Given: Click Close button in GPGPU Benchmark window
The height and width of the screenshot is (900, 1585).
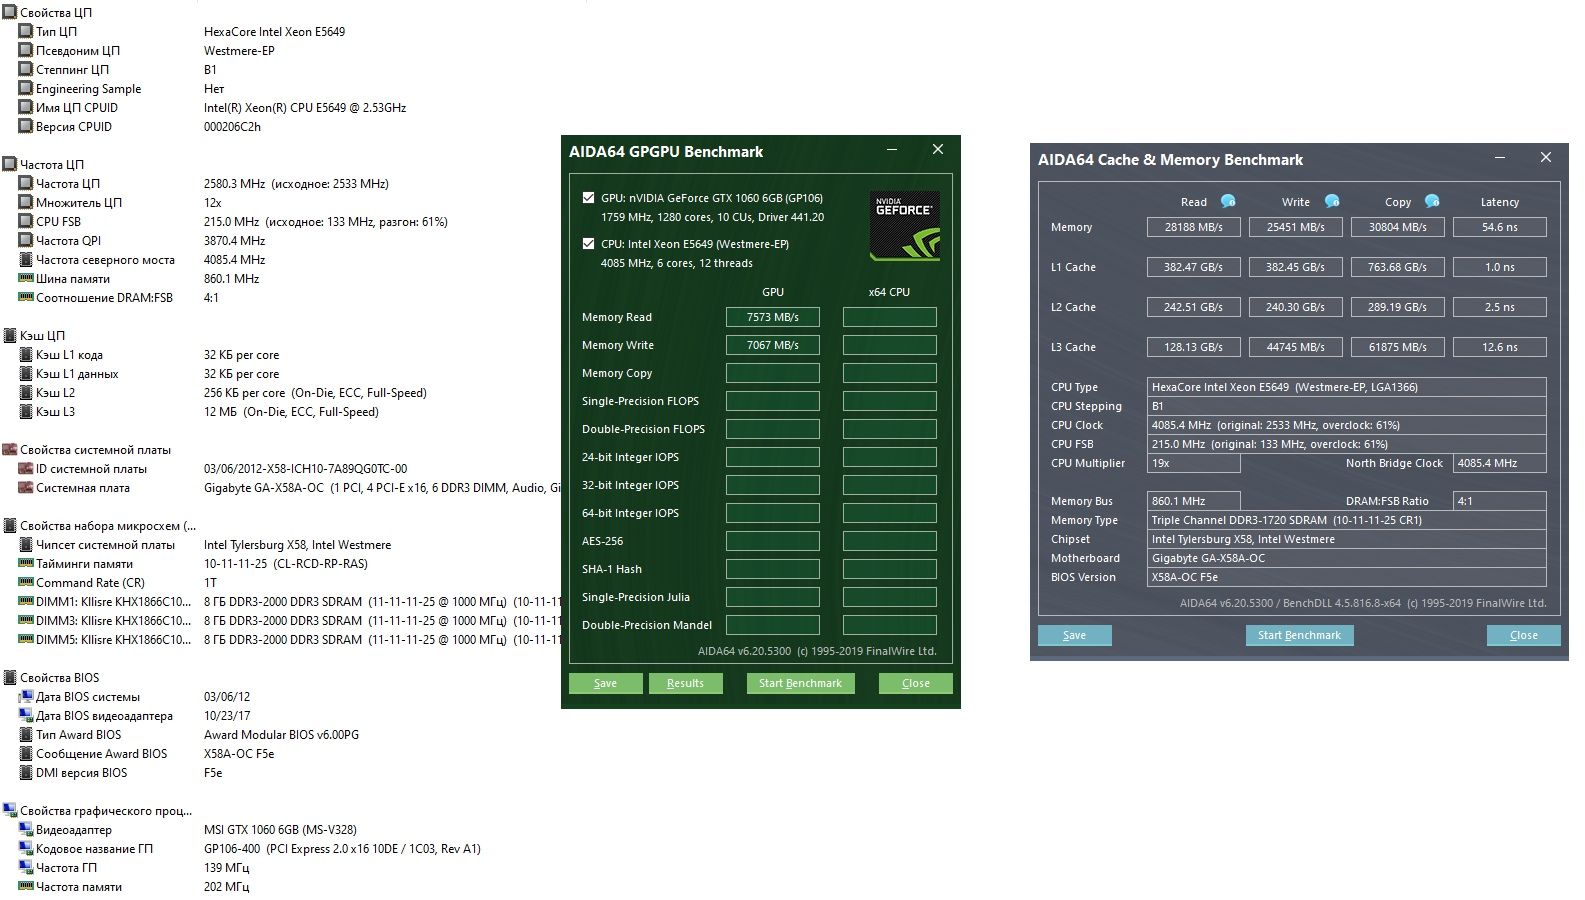Looking at the screenshot, I should click(x=915, y=683).
